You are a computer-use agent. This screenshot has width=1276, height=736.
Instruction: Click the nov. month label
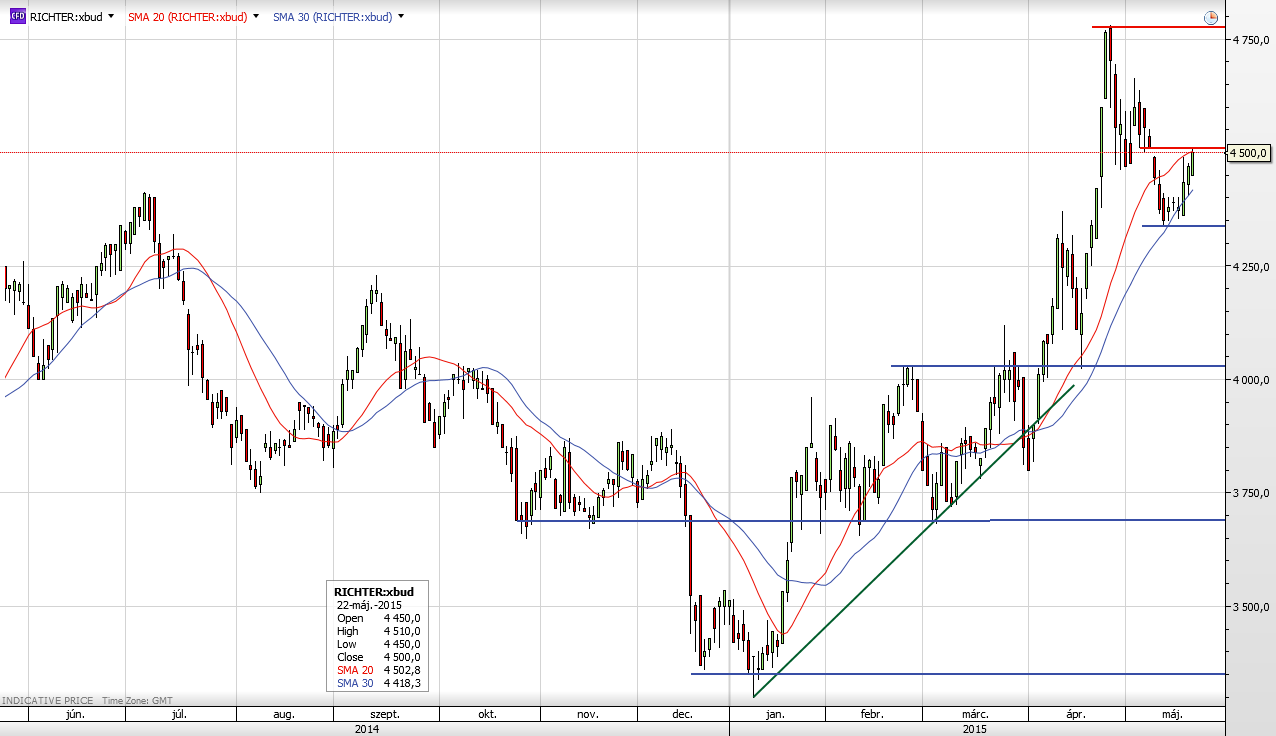coord(588,715)
